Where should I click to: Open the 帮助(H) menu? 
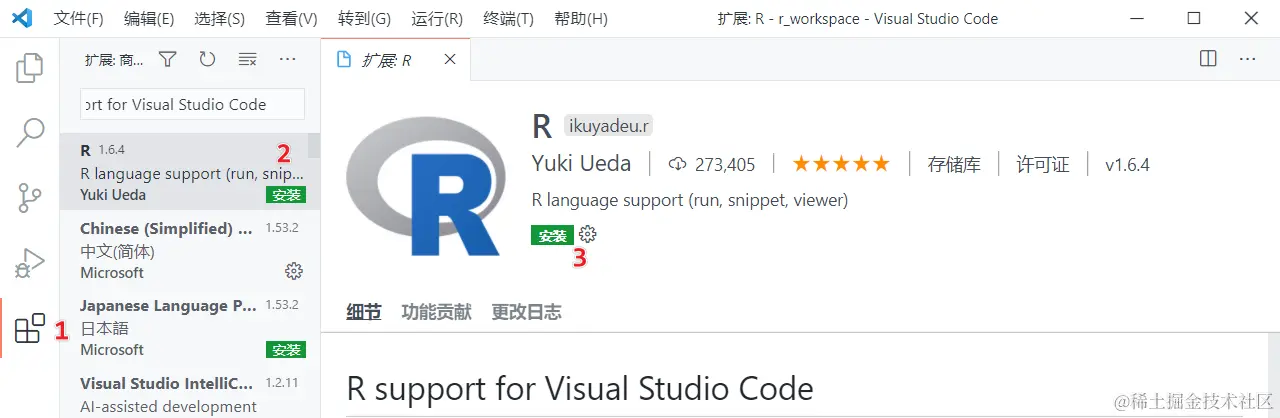[580, 19]
